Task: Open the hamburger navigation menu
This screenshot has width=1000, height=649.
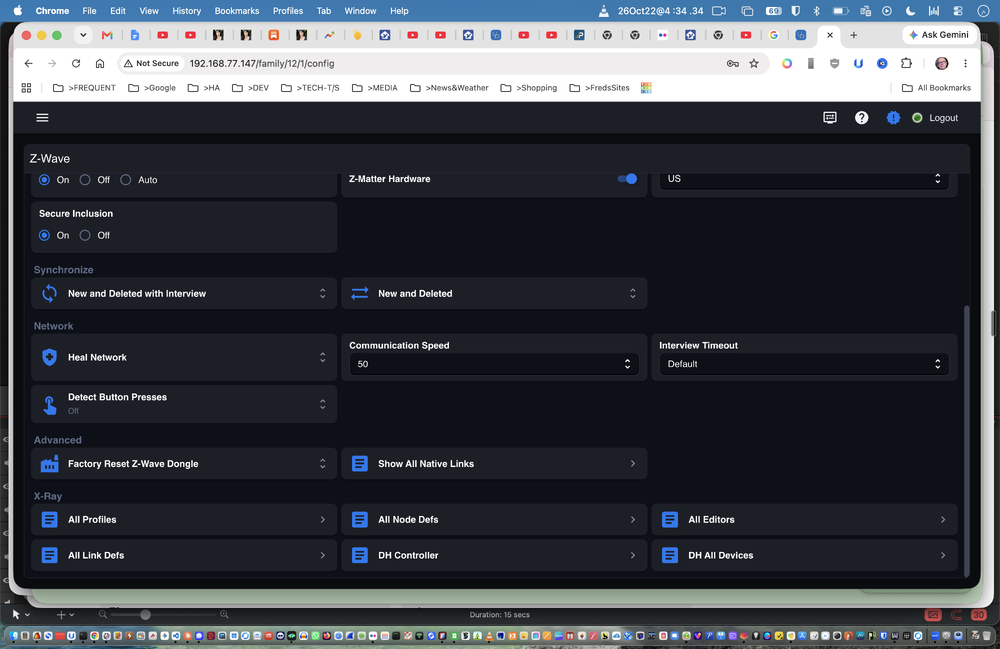Action: click(42, 117)
